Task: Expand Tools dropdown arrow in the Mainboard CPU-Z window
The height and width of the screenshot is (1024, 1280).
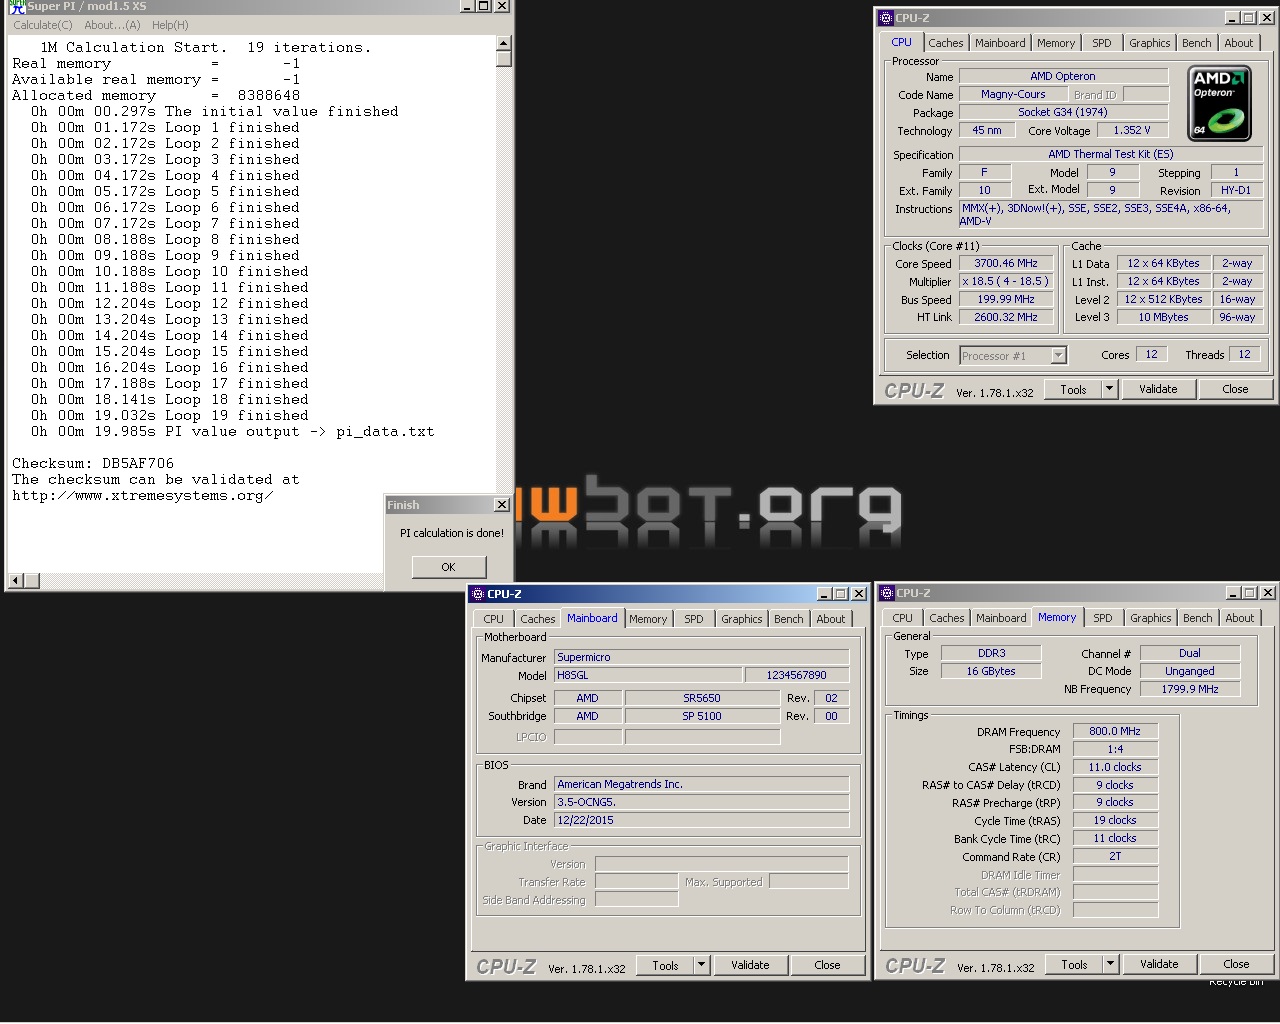Action: (x=701, y=966)
